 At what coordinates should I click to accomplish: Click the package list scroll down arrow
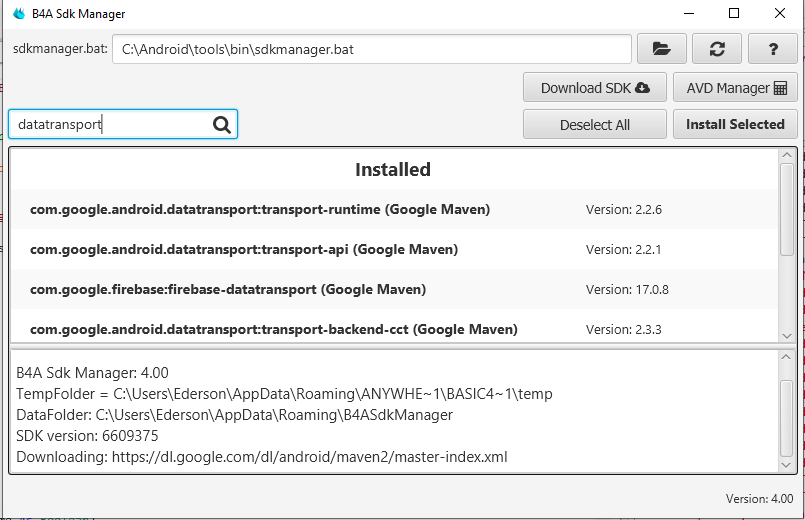pyautogui.click(x=786, y=335)
